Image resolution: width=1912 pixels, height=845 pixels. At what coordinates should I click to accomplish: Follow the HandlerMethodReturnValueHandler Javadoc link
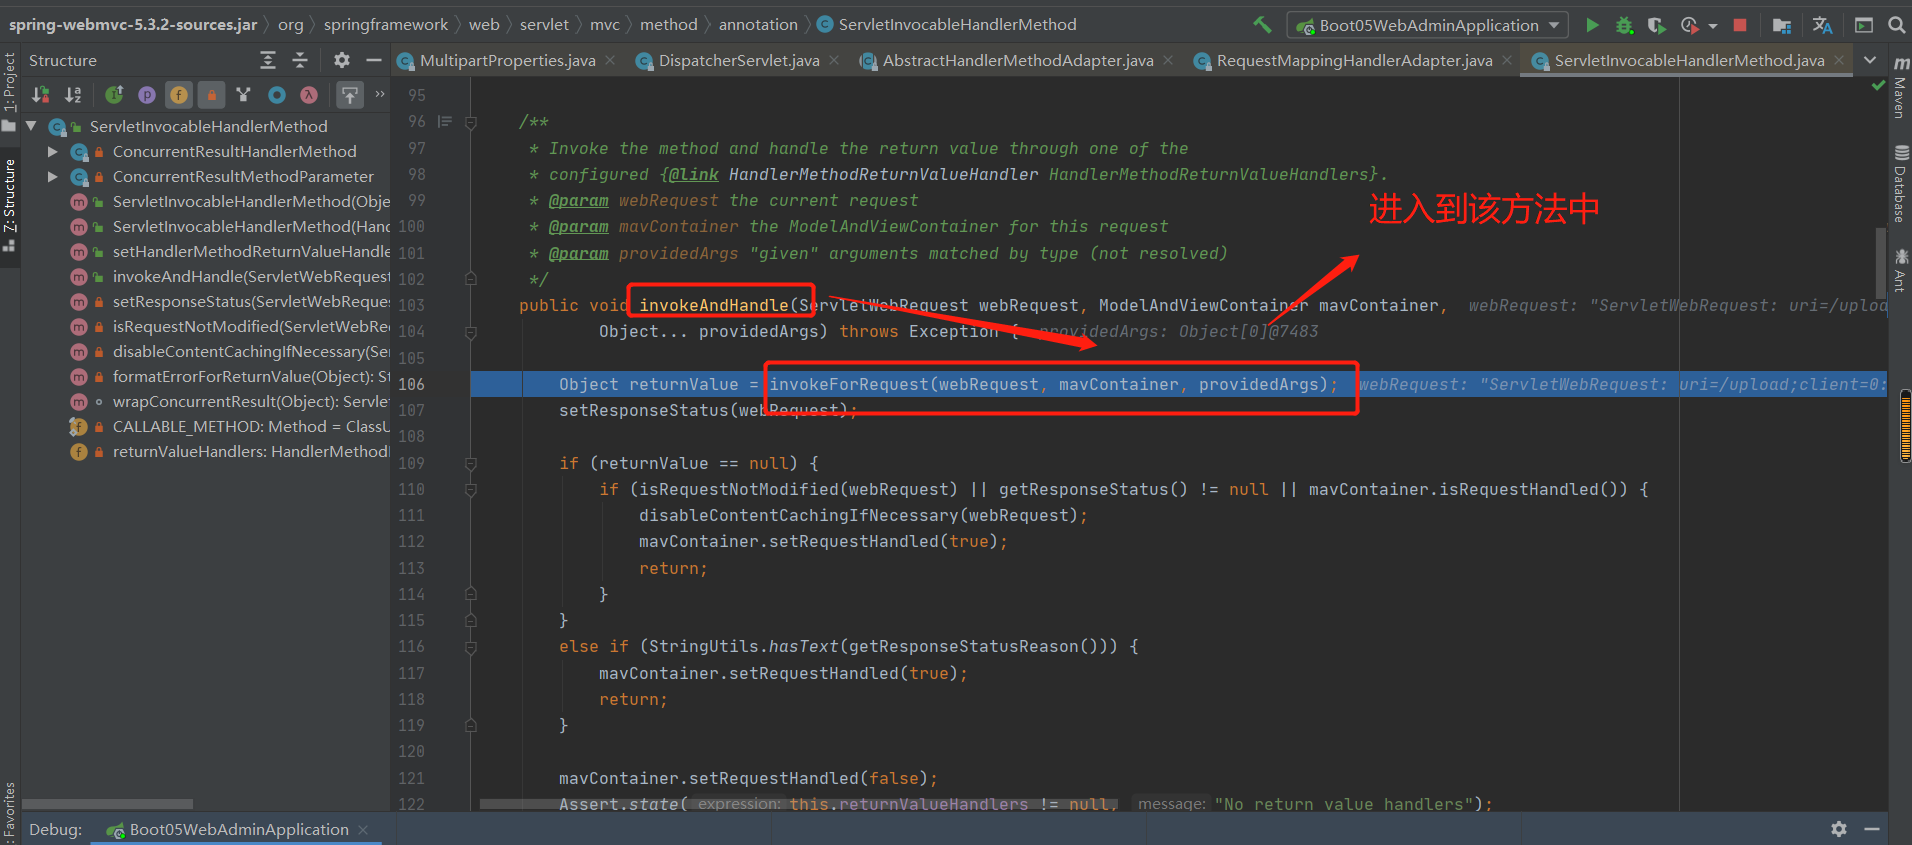coord(884,175)
